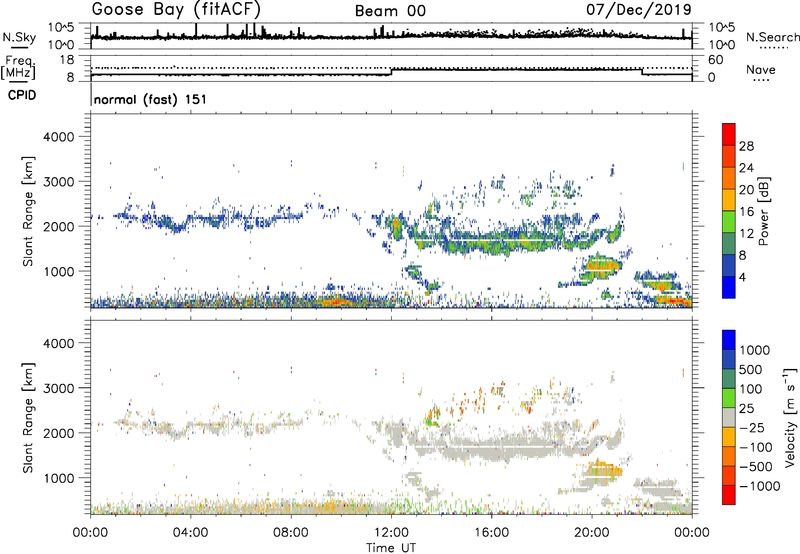Click the '08:00' time axis tick label
This screenshot has width=800, height=554.
click(x=291, y=533)
